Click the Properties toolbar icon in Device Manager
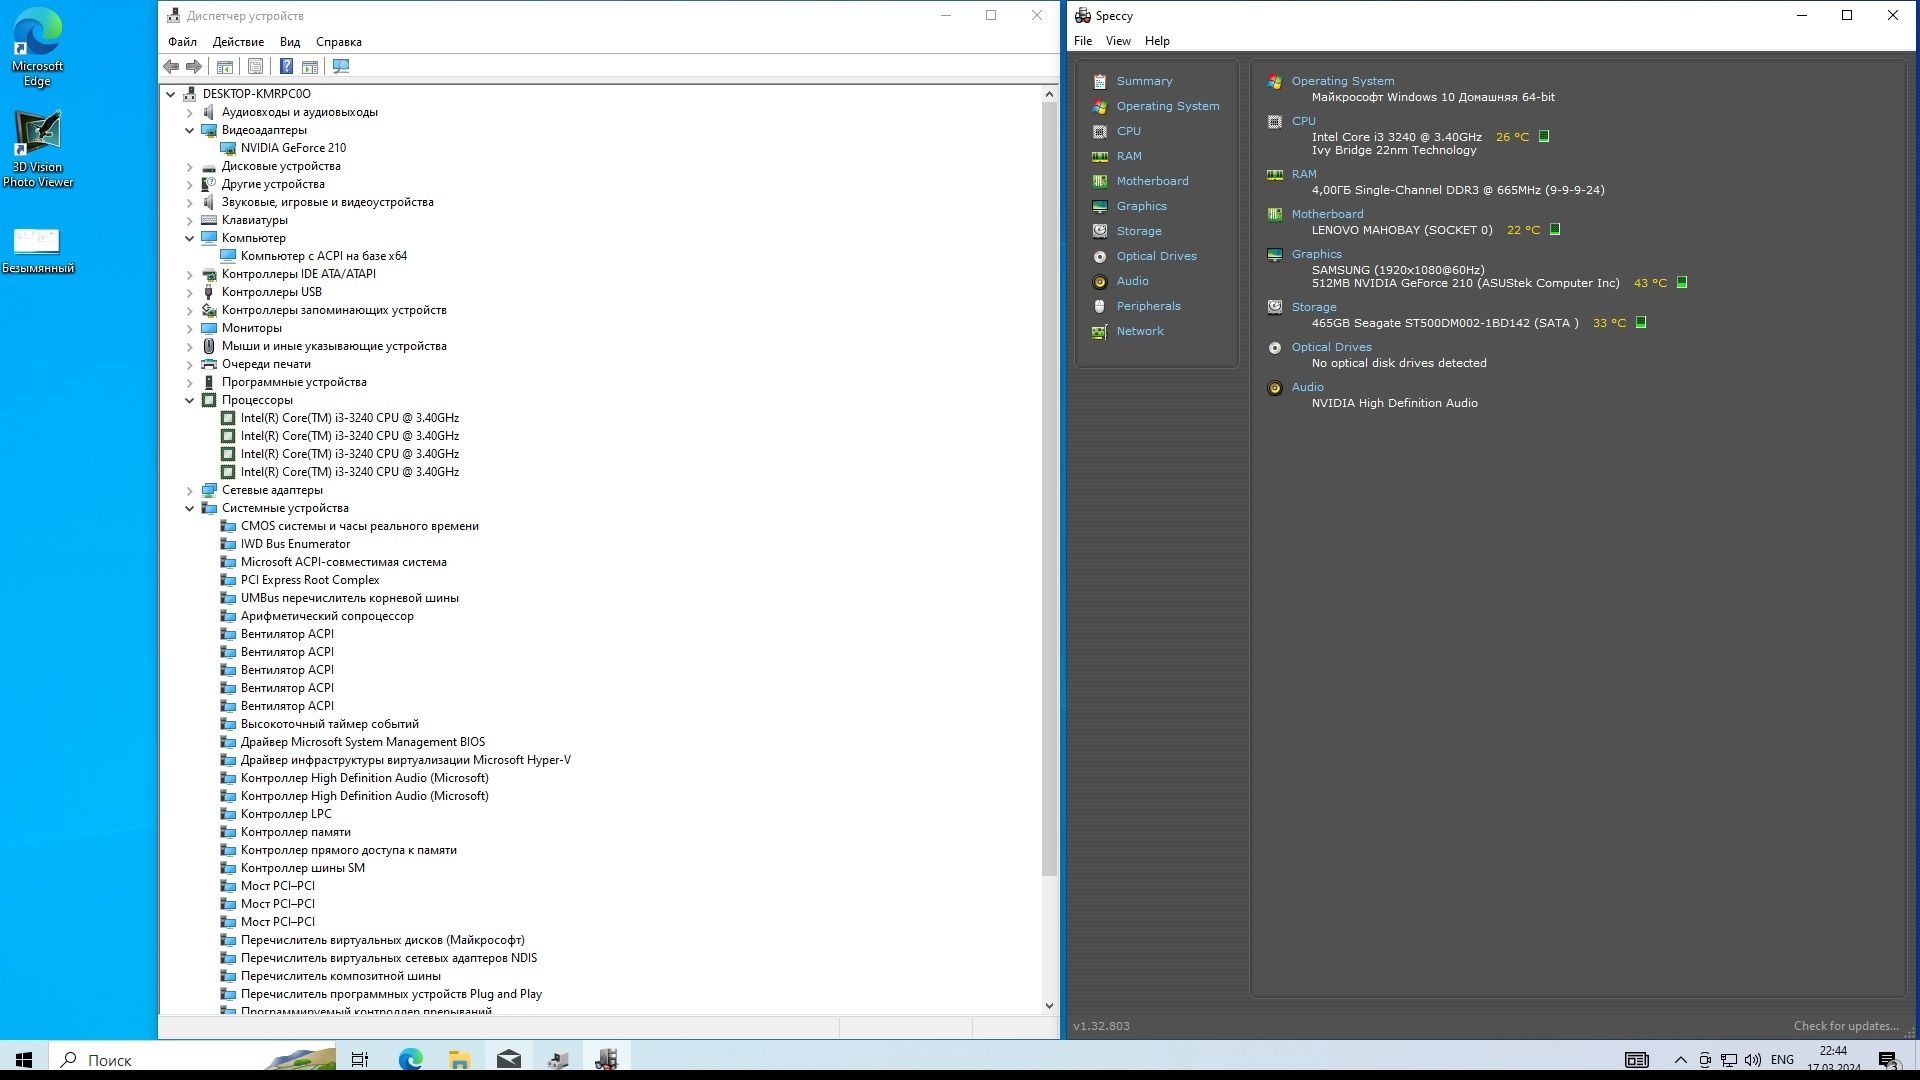 coord(255,66)
